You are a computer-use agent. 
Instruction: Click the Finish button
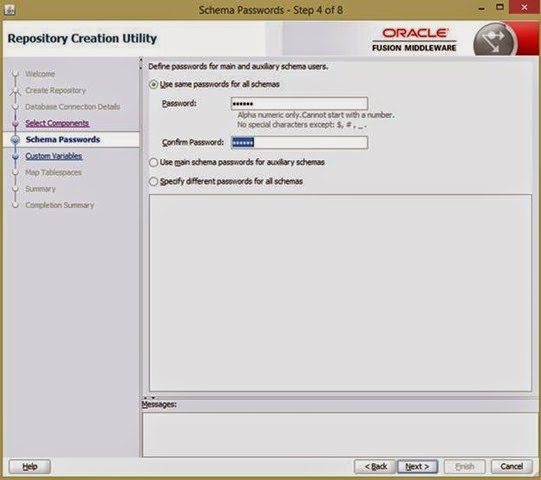pyautogui.click(x=465, y=467)
